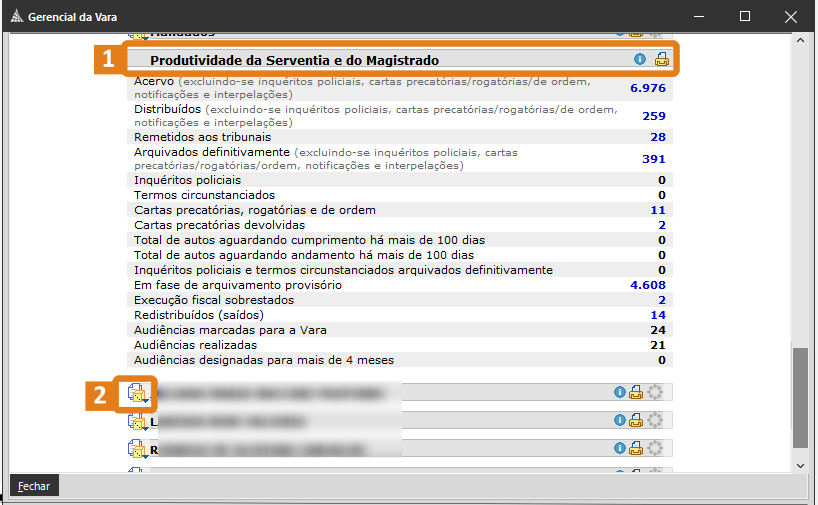Image resolution: width=818 pixels, height=505 pixels.
Task: Click printer icon on row starting with R
Action: (636, 449)
